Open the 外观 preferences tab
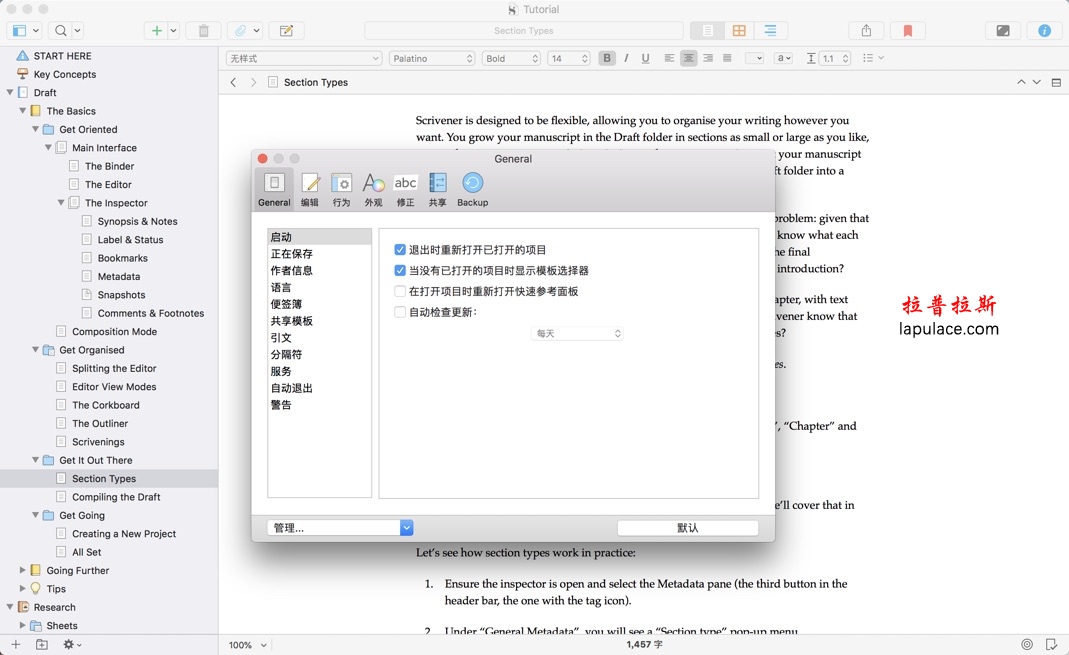 point(374,189)
